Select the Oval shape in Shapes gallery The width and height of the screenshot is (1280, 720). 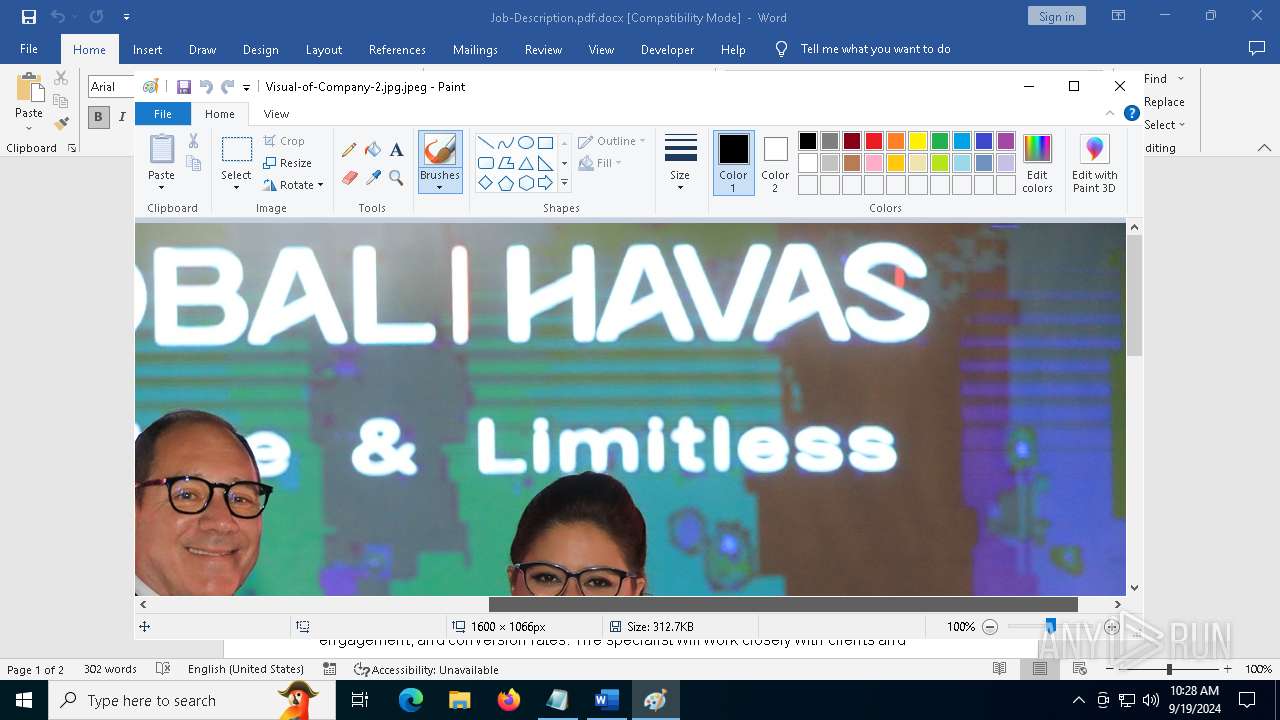point(525,143)
